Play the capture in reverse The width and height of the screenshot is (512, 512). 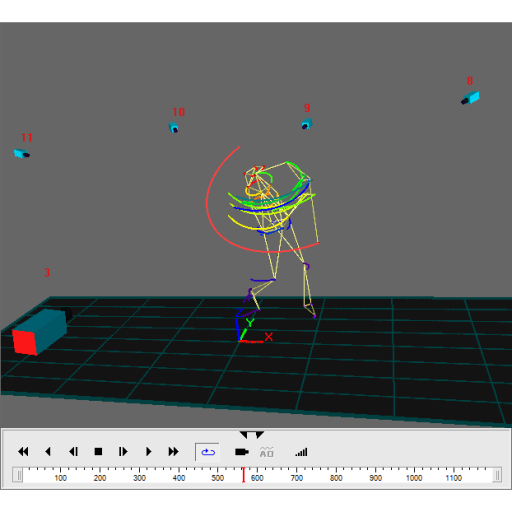point(48,452)
